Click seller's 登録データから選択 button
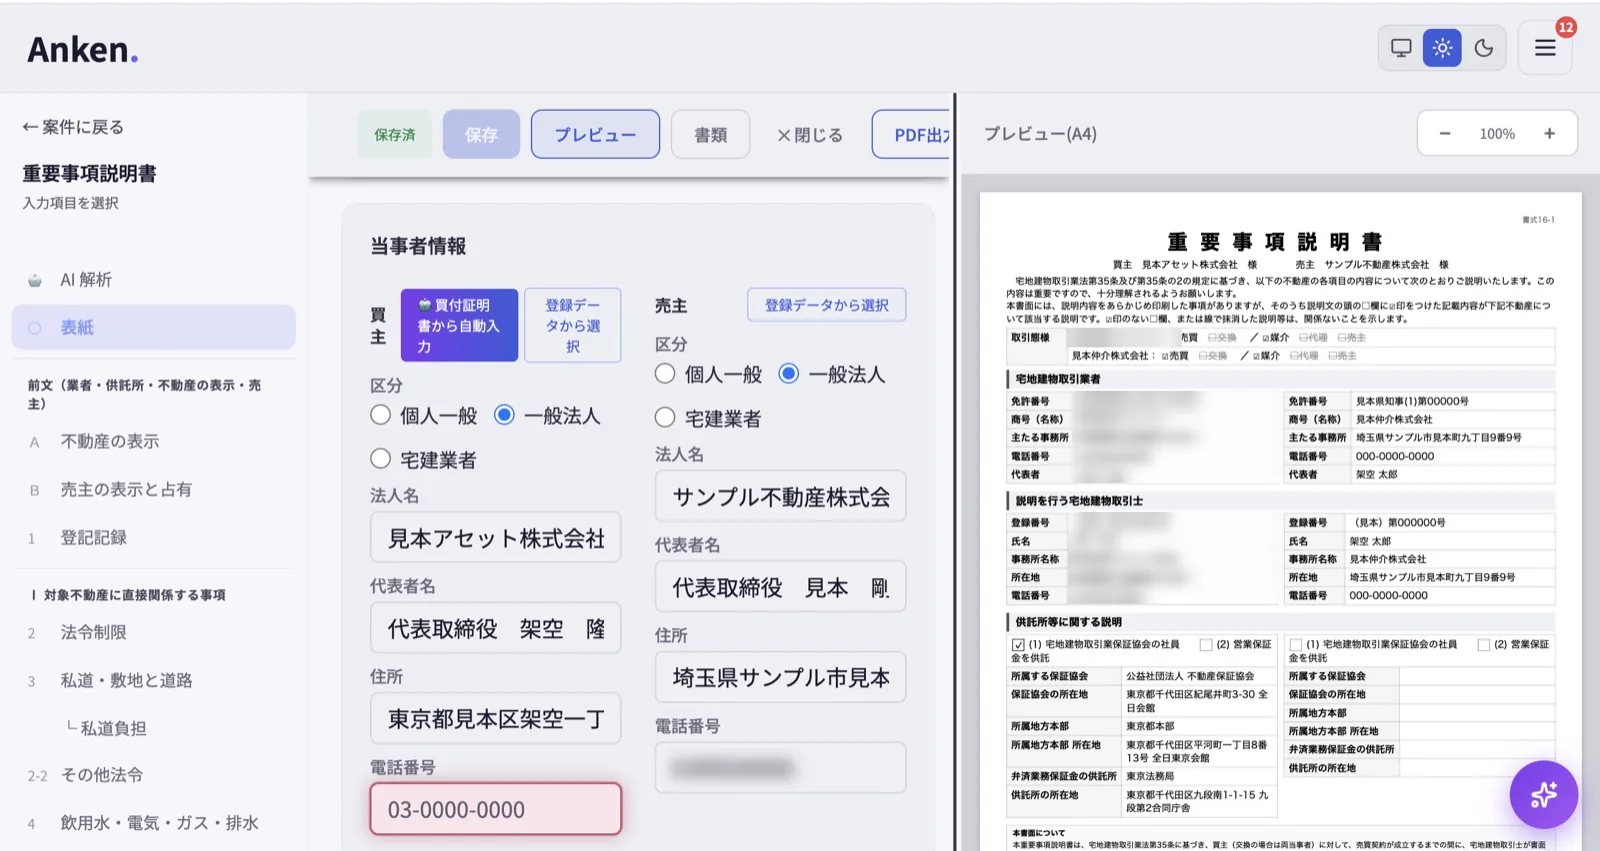 [x=826, y=305]
